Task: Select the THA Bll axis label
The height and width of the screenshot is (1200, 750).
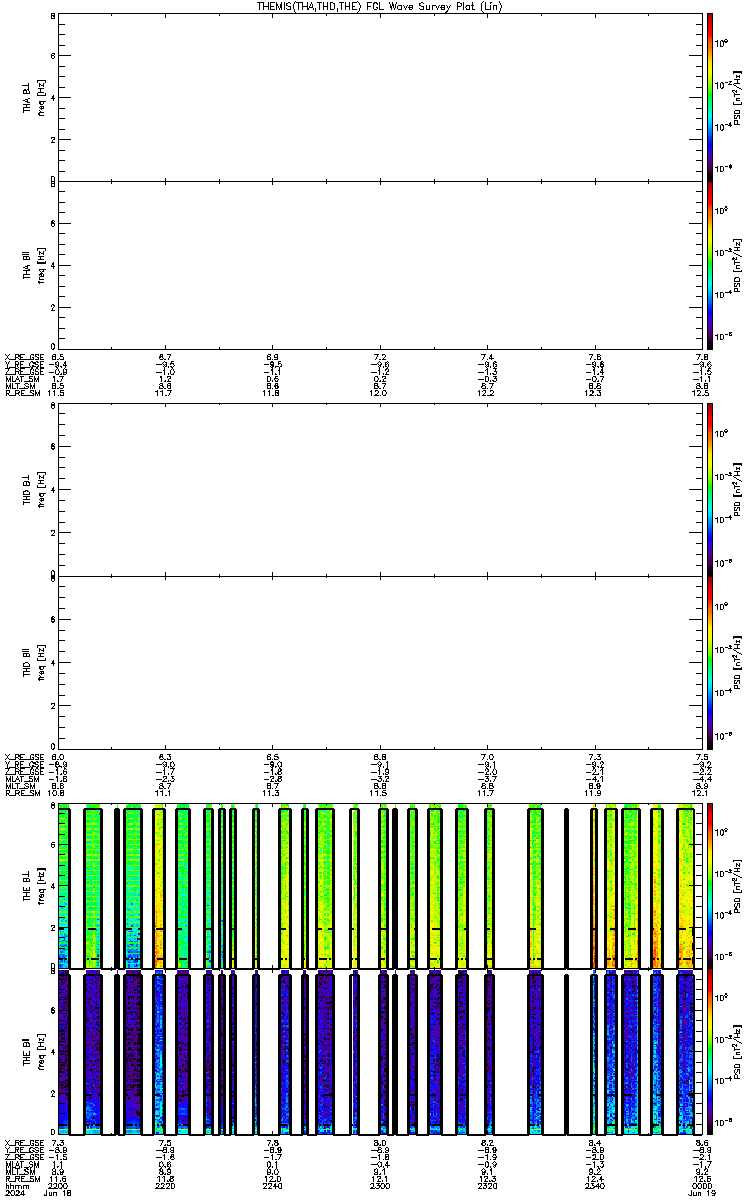Action: pyautogui.click(x=27, y=265)
